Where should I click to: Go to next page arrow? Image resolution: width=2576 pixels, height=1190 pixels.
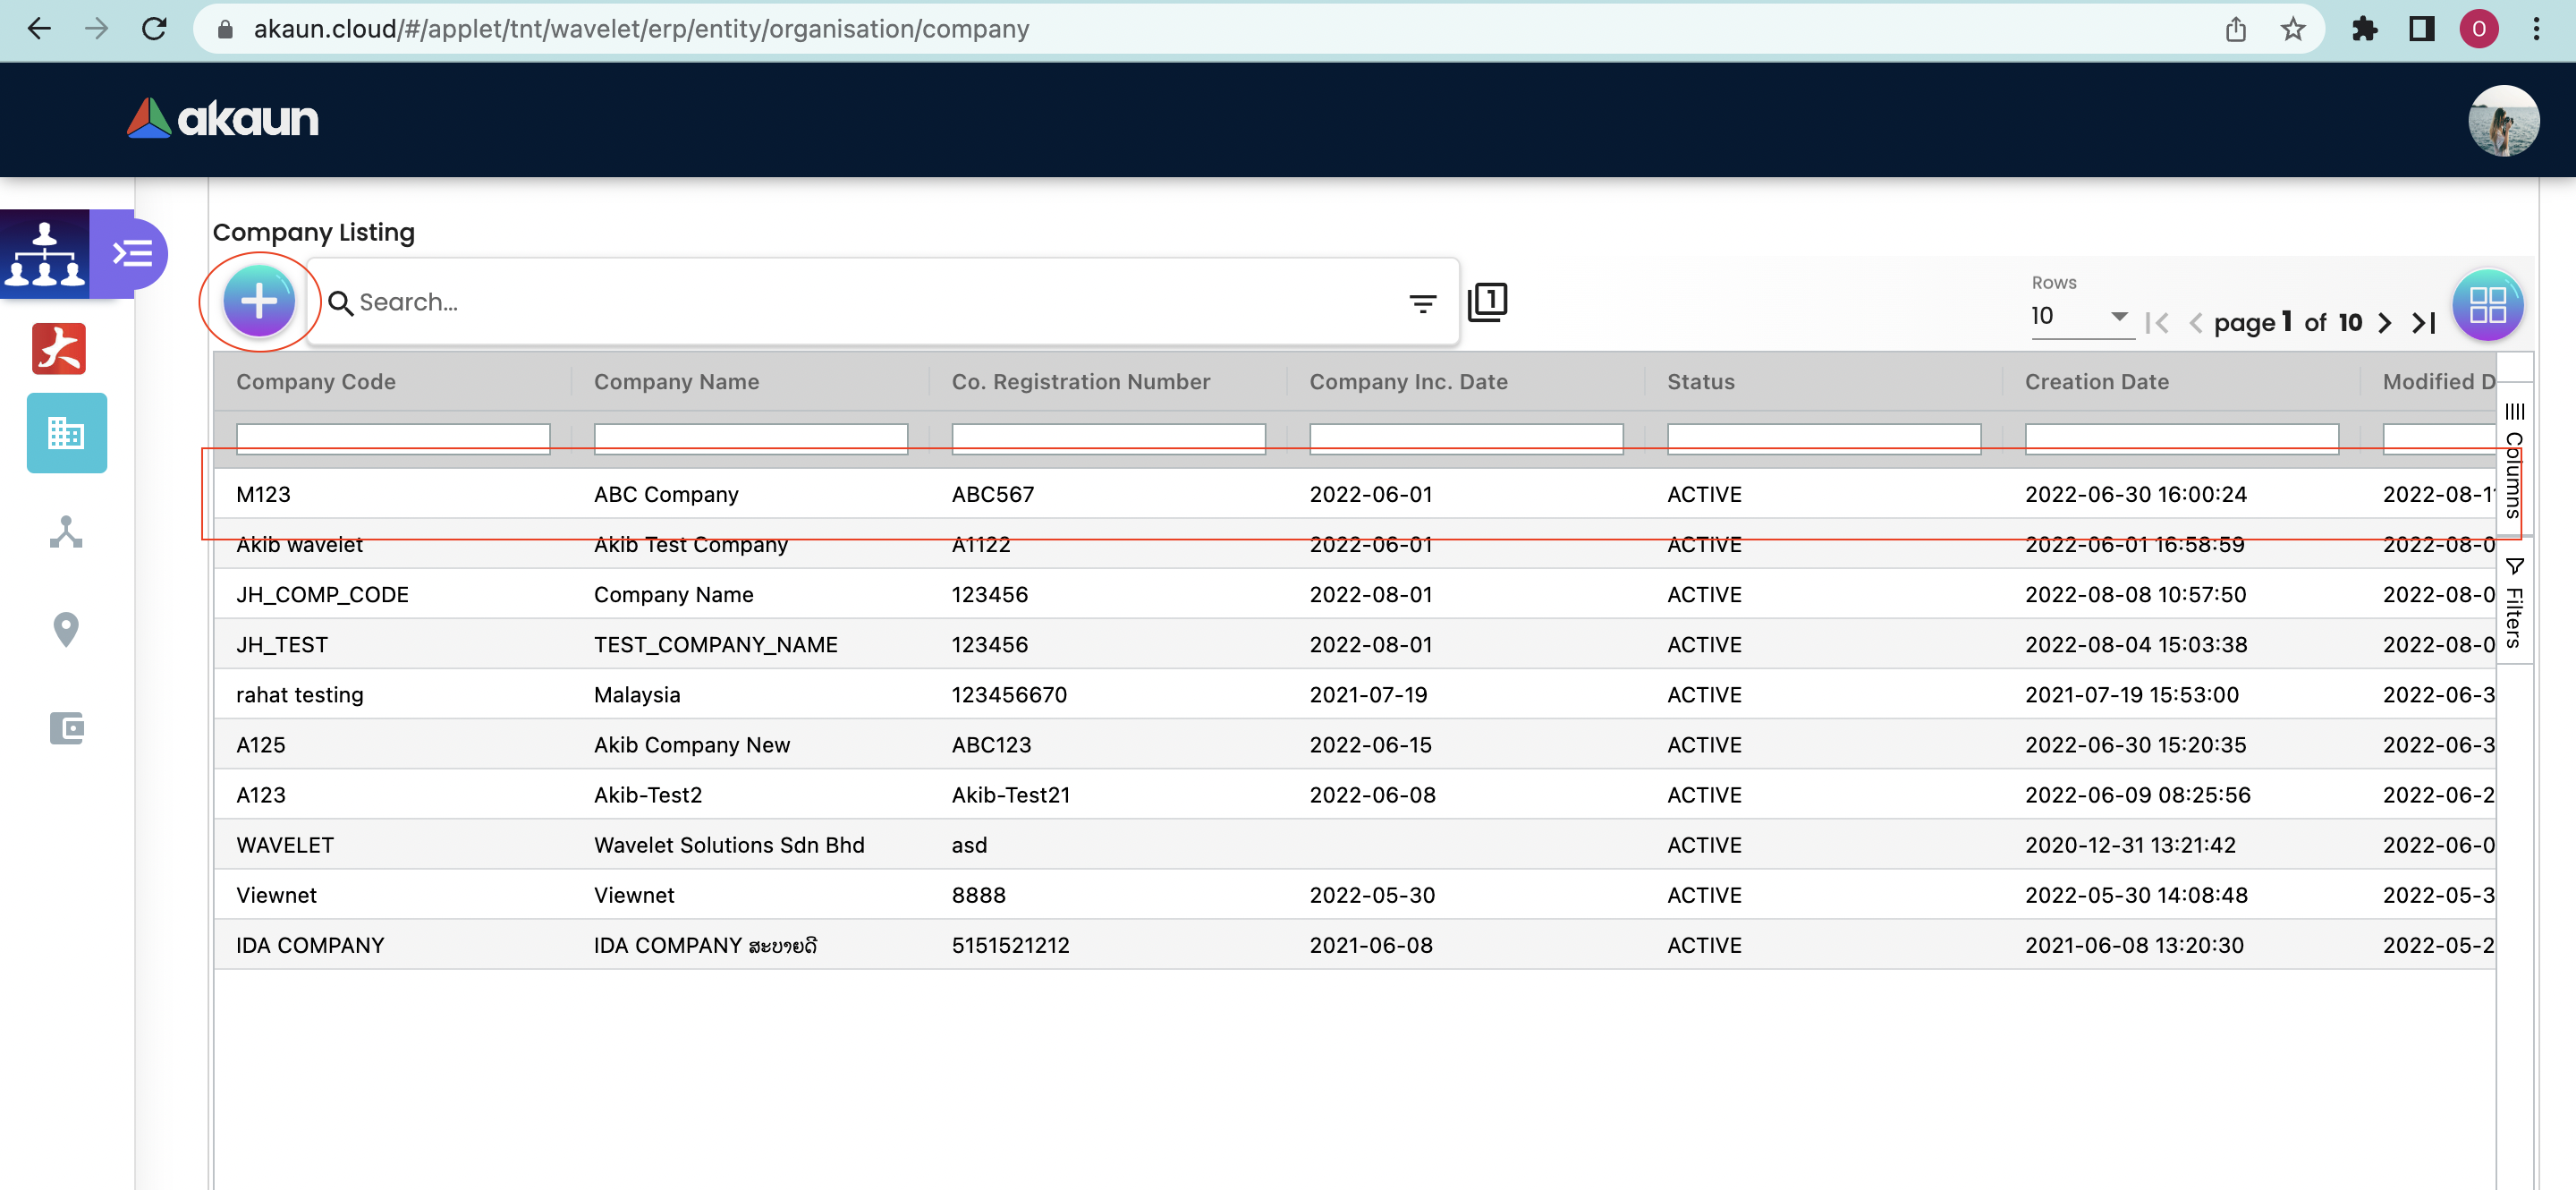pos(2384,323)
